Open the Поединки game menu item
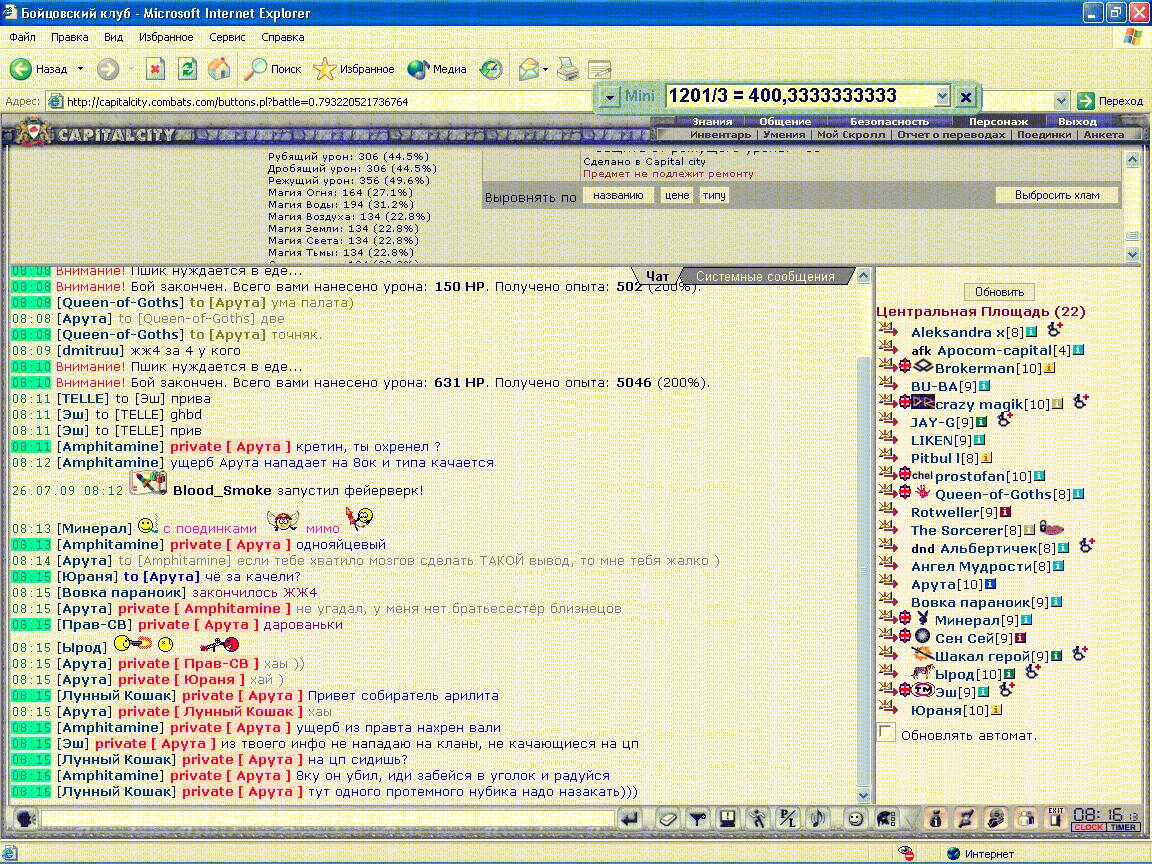Viewport: 1152px width, 864px height. (x=1043, y=134)
